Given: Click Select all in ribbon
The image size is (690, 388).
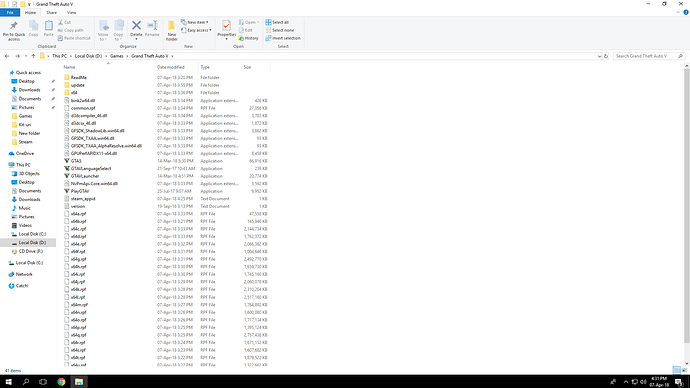Looking at the screenshot, I should coord(277,22).
